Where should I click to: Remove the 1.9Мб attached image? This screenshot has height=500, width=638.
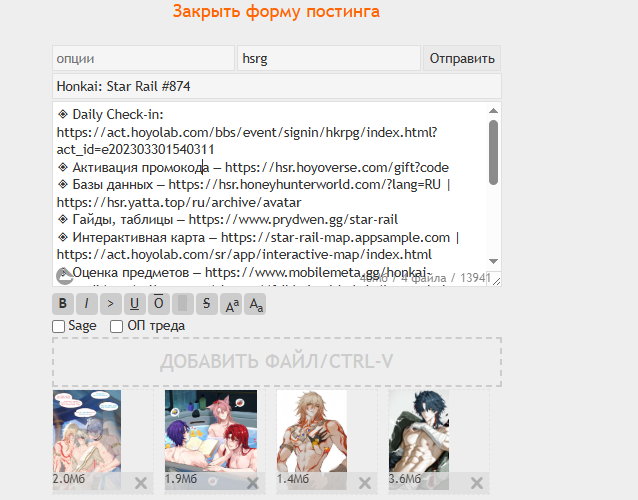[x=253, y=483]
